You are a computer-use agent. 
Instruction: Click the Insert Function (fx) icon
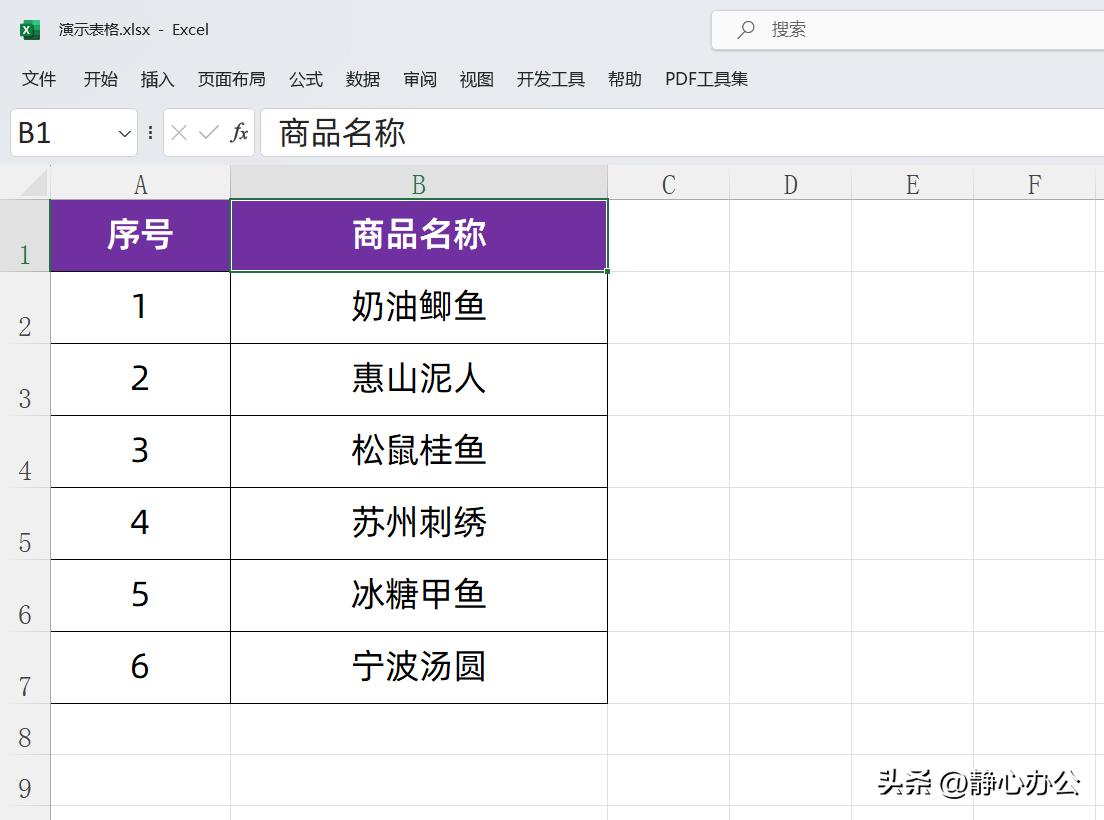[240, 132]
